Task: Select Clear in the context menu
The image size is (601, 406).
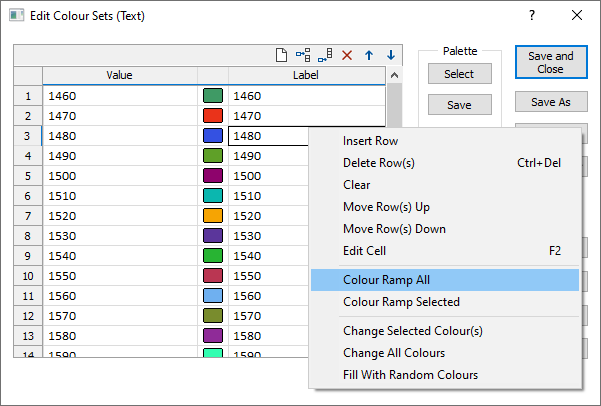Action: click(445, 185)
